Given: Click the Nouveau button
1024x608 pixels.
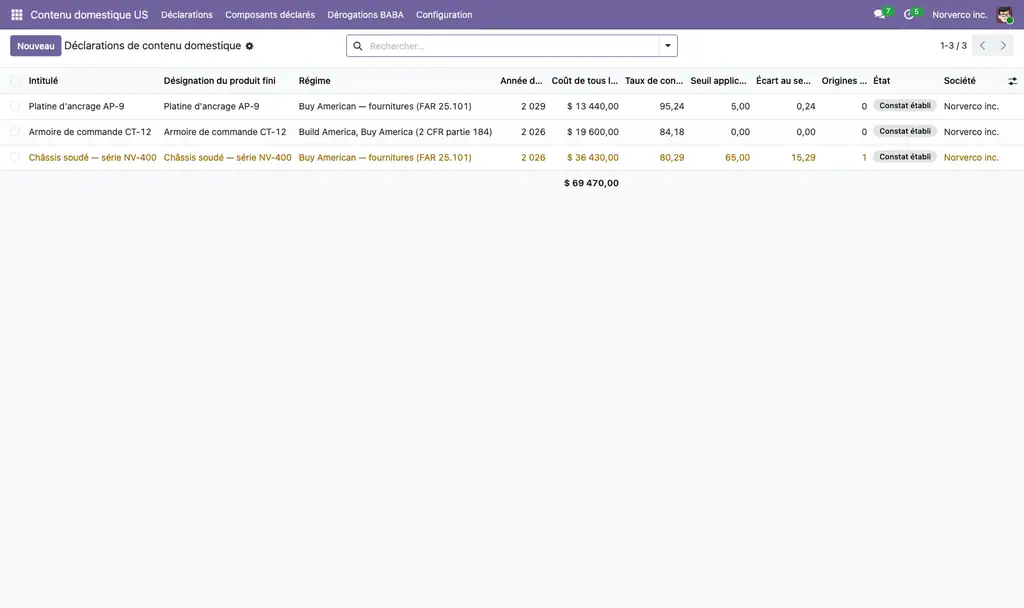Looking at the screenshot, I should point(36,46).
